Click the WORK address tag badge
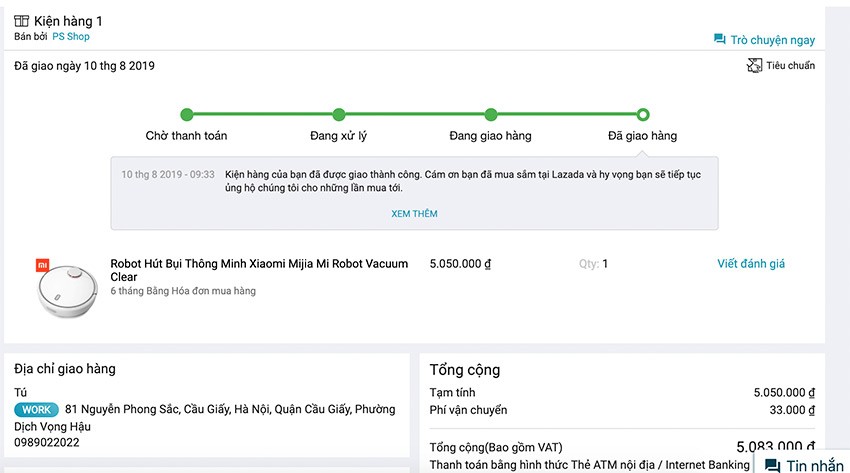The image size is (850, 473). pos(36,410)
